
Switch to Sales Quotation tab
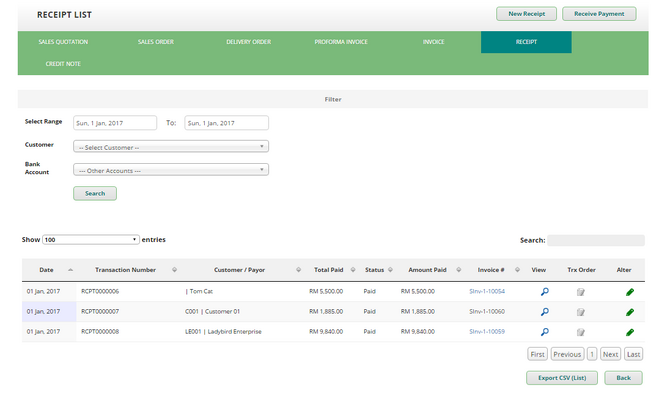click(x=63, y=42)
